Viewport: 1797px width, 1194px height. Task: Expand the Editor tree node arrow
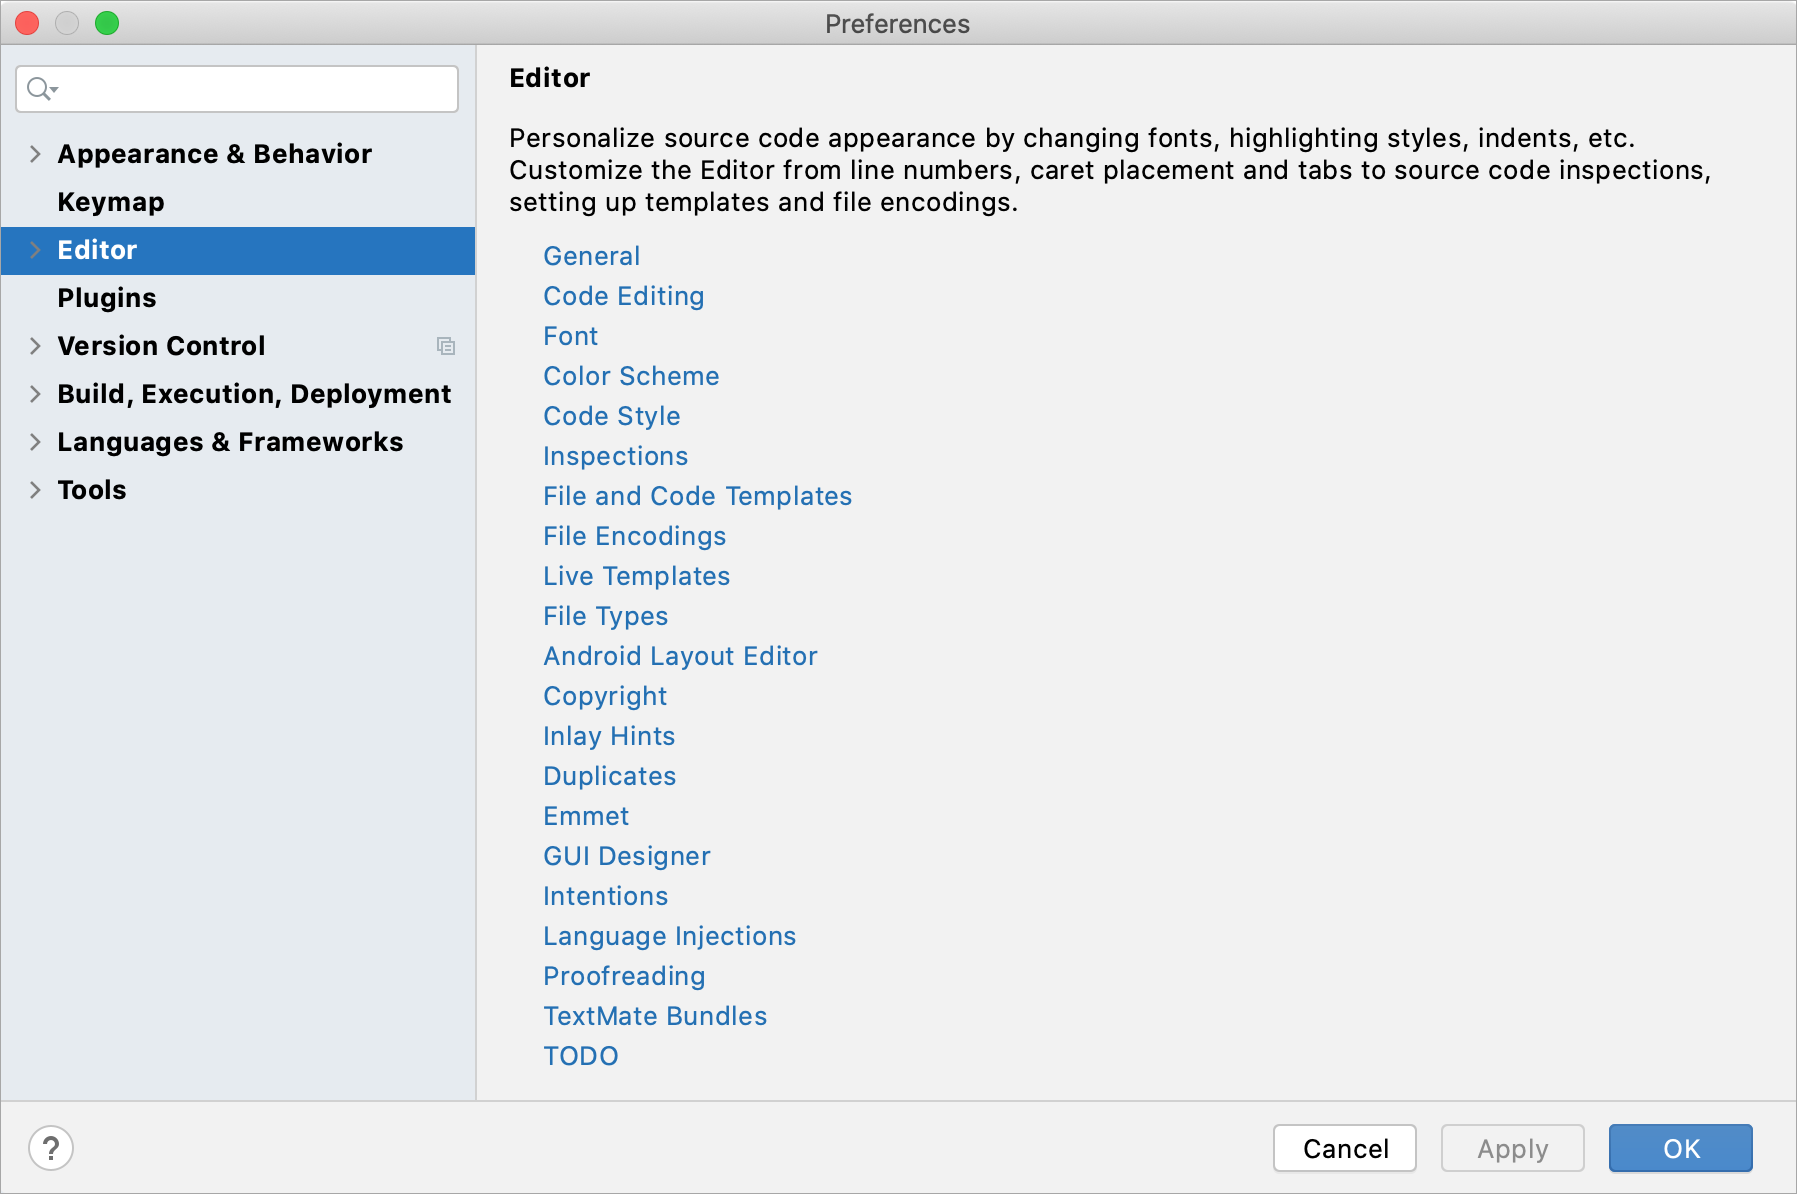[35, 250]
